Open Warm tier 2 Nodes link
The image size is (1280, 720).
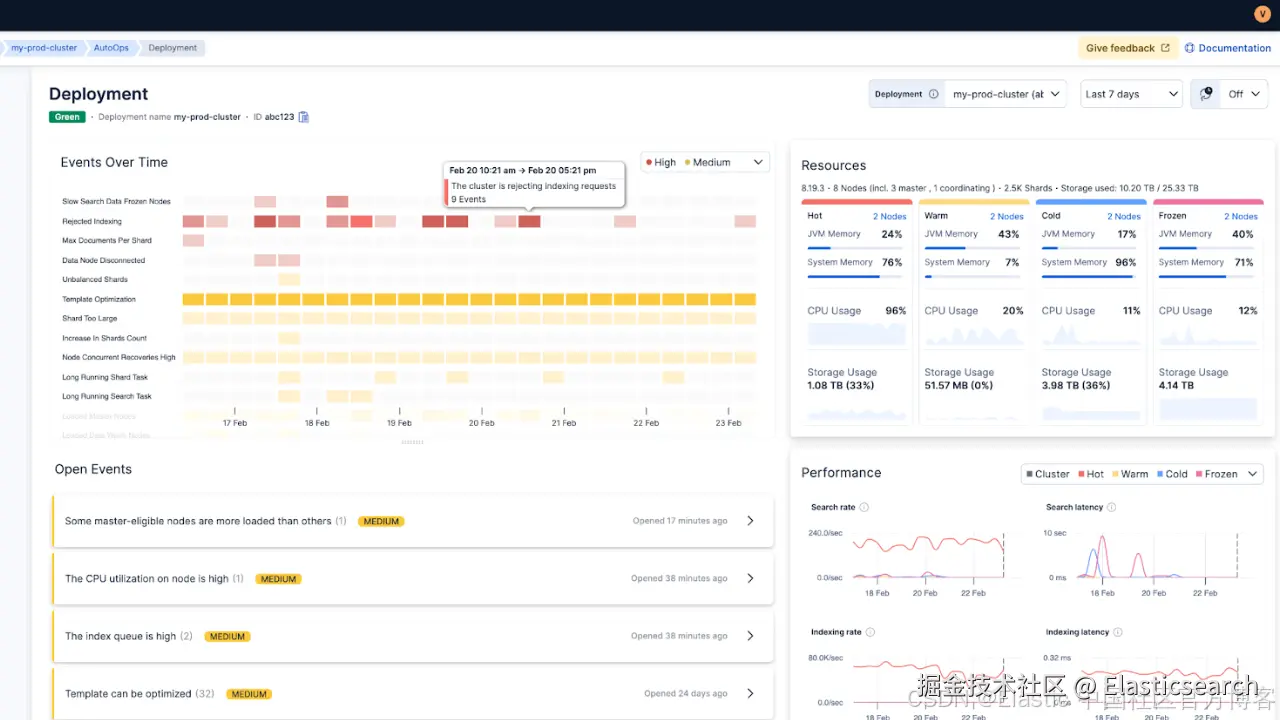(1007, 216)
